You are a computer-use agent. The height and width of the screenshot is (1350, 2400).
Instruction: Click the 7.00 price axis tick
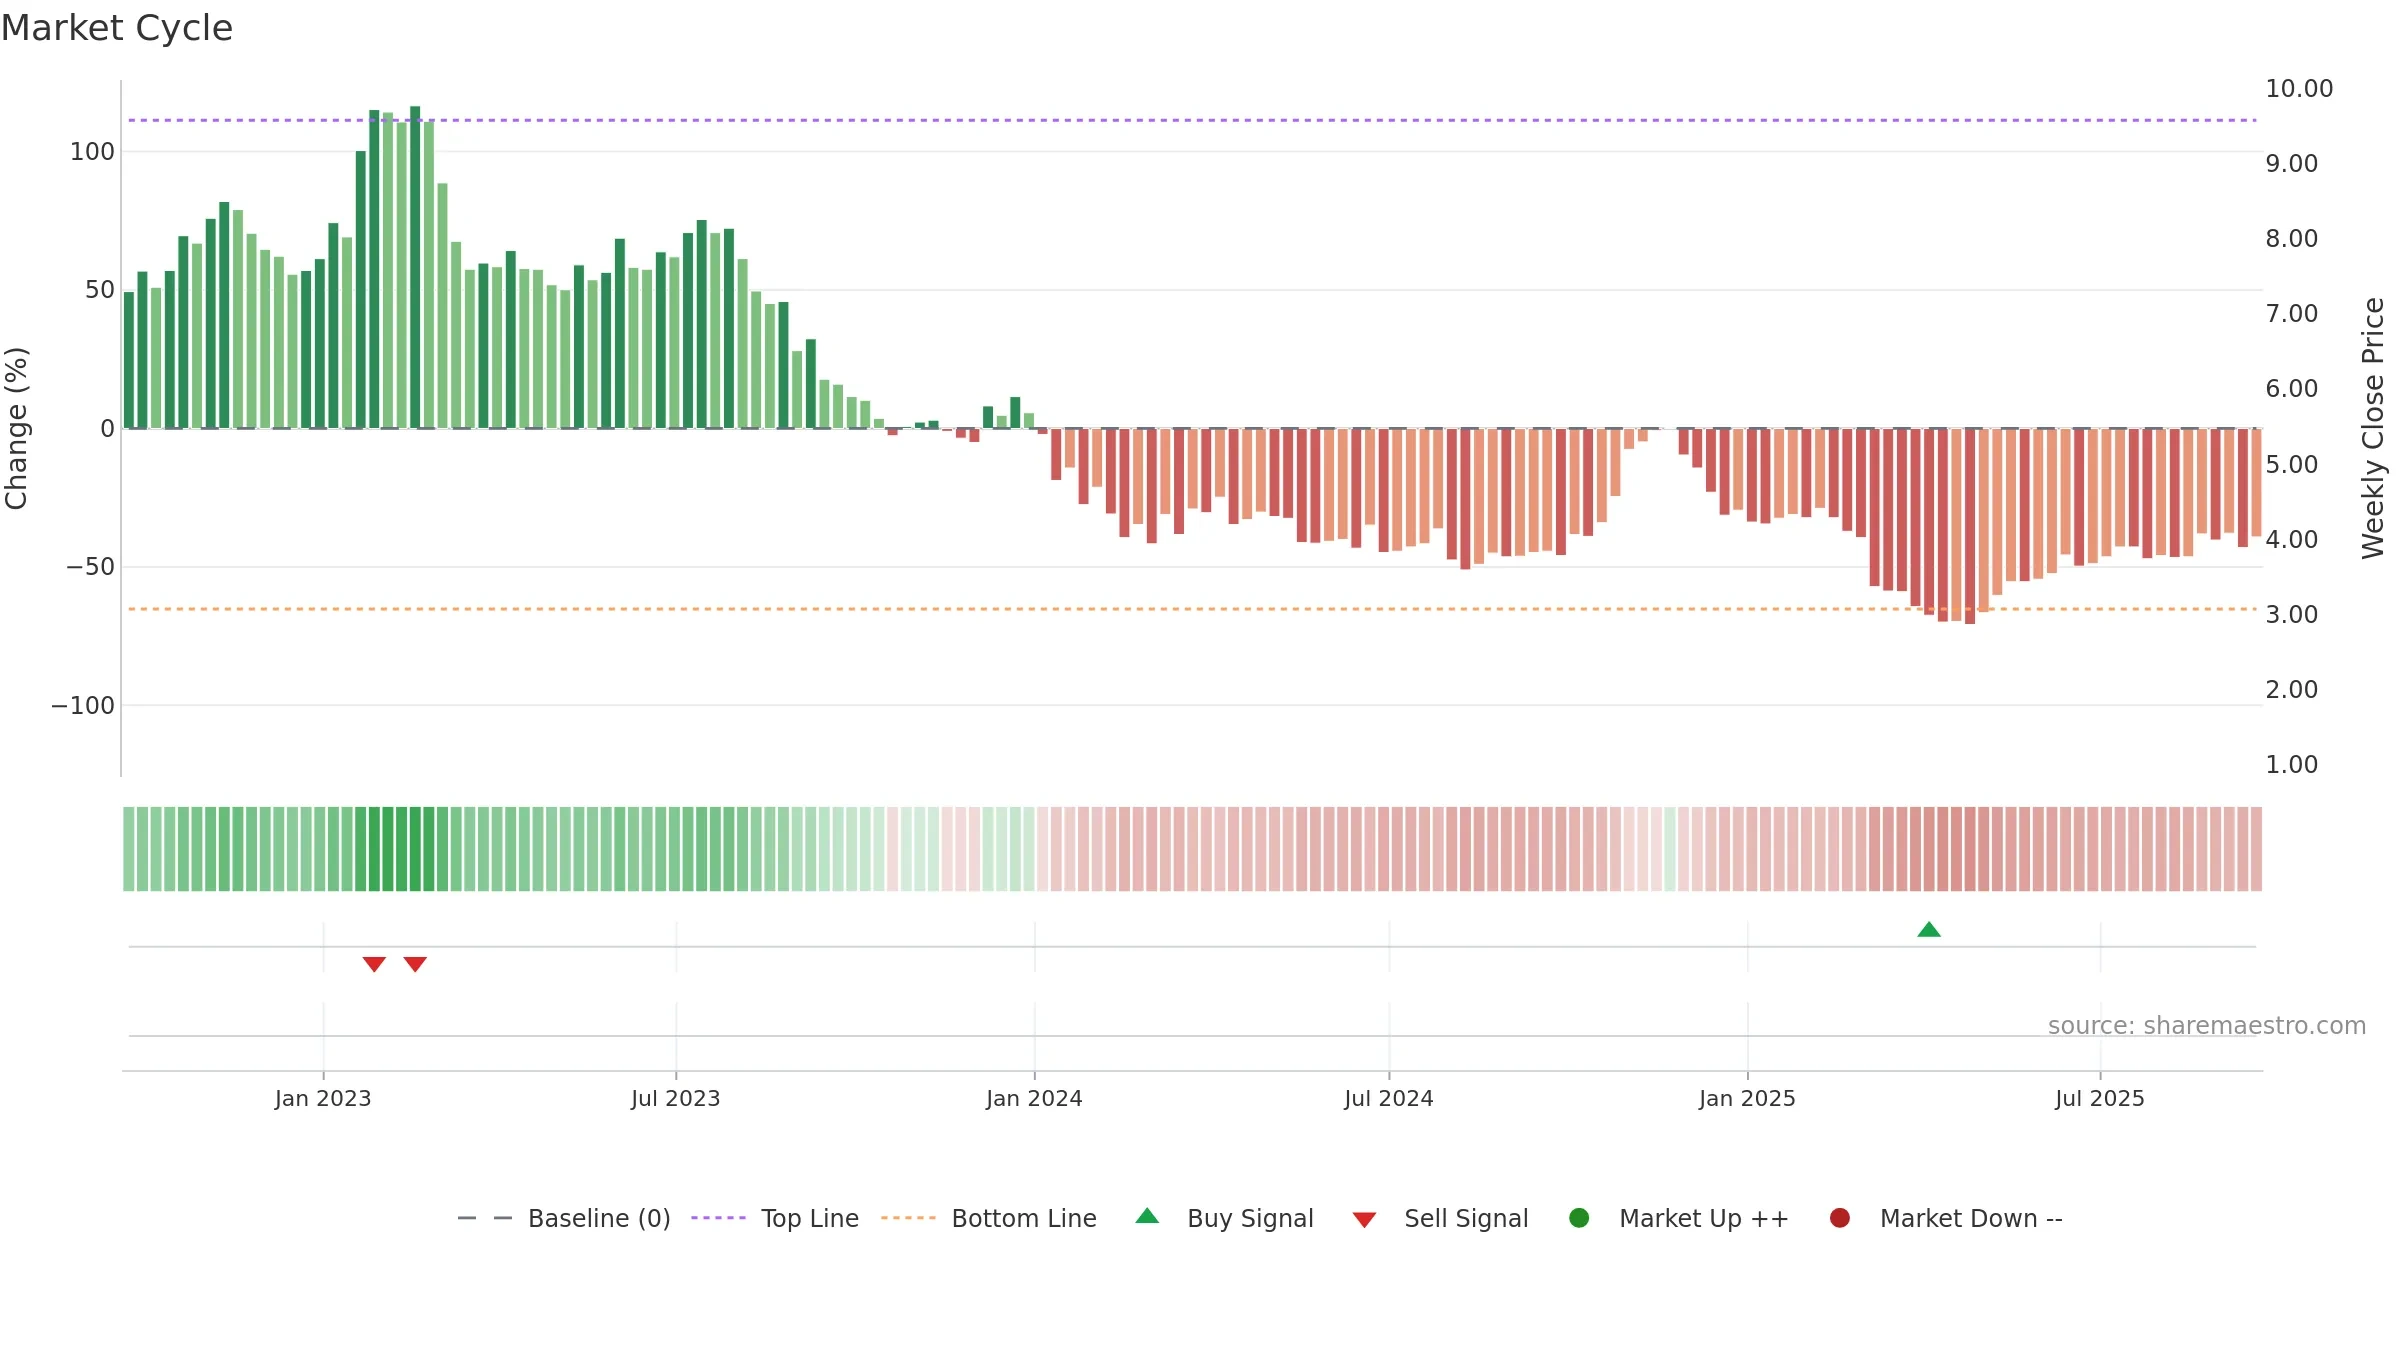click(x=2292, y=314)
